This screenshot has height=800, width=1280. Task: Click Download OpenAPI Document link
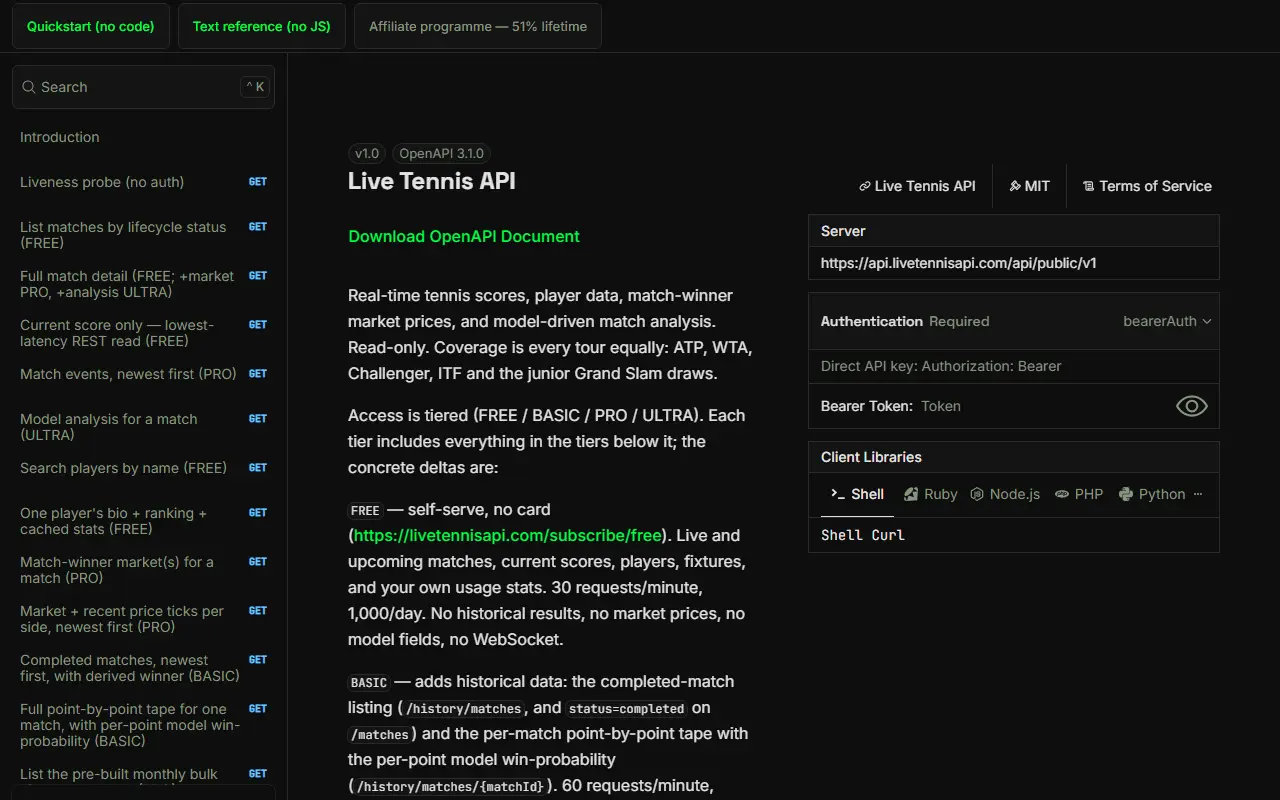464,236
